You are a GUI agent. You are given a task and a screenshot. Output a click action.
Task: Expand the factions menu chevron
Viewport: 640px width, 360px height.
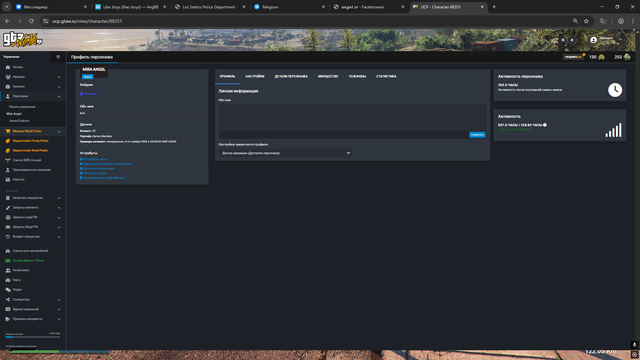pos(59,77)
